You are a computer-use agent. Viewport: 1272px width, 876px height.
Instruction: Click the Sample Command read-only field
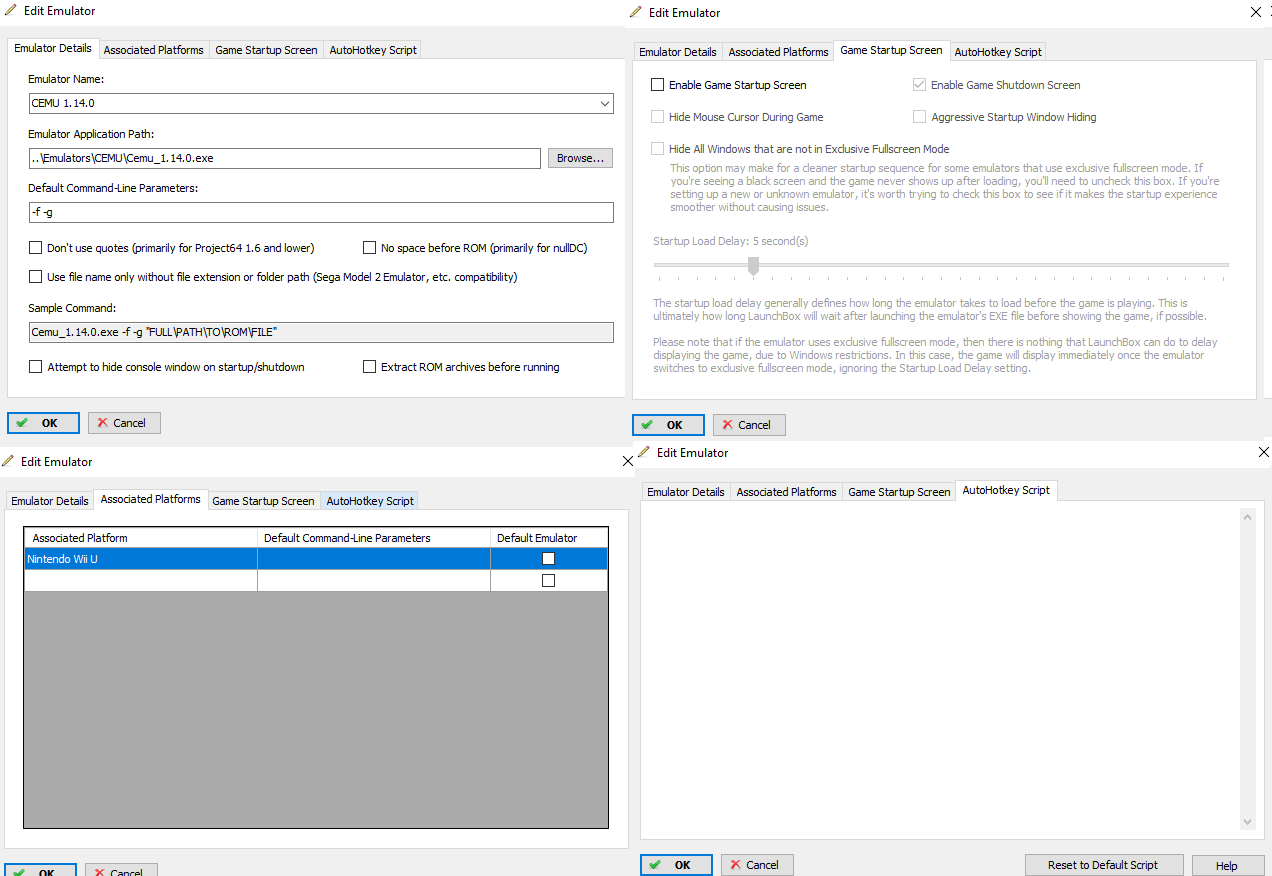(321, 332)
